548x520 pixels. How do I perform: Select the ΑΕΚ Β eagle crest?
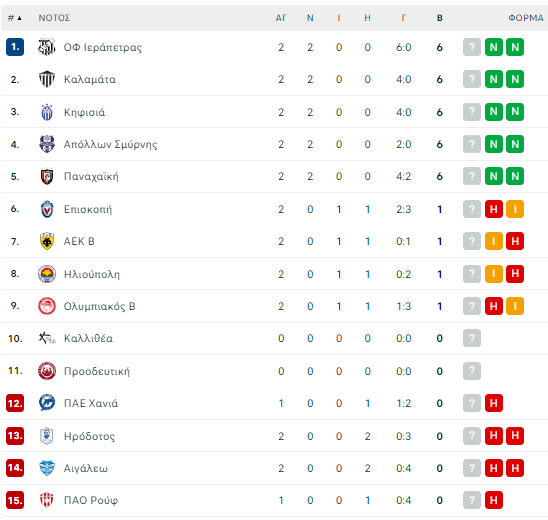[46, 241]
